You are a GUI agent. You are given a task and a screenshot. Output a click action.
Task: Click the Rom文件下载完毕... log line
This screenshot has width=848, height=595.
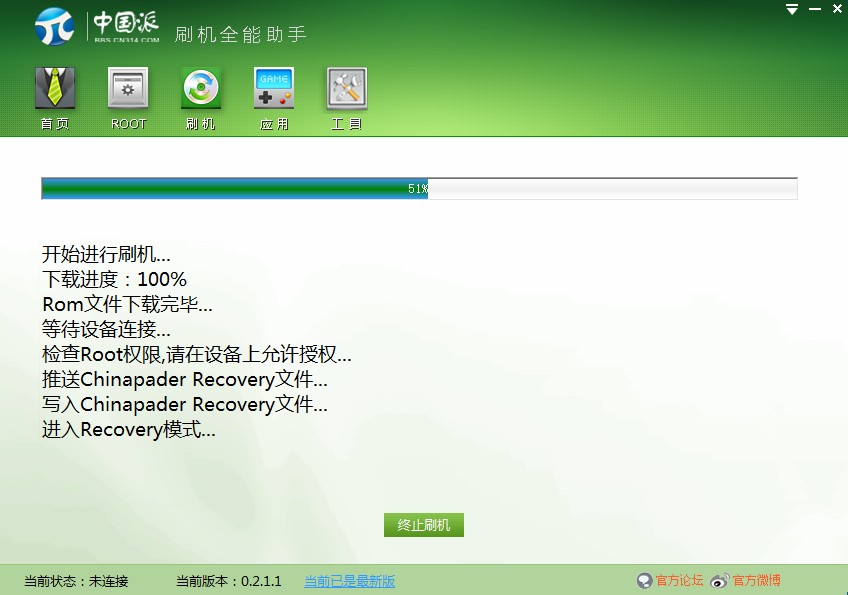127,304
